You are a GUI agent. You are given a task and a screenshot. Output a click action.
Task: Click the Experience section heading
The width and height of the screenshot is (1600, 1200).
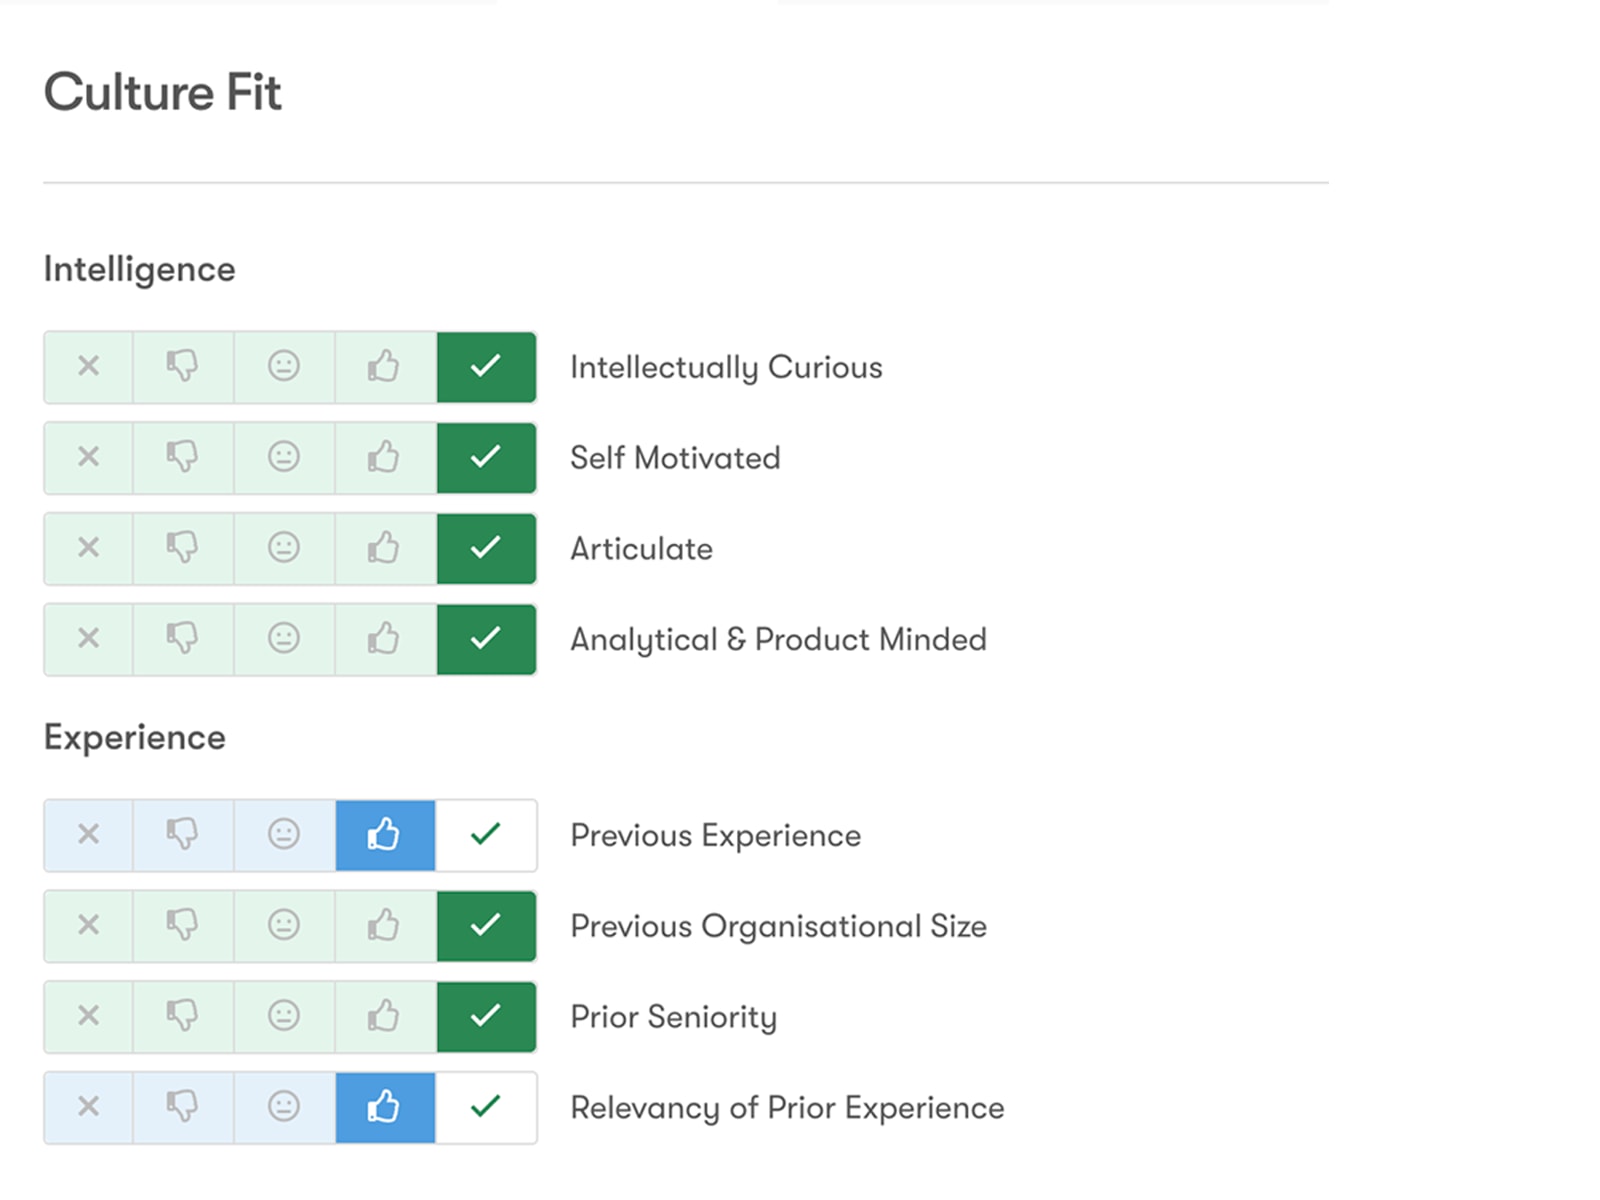tap(135, 738)
